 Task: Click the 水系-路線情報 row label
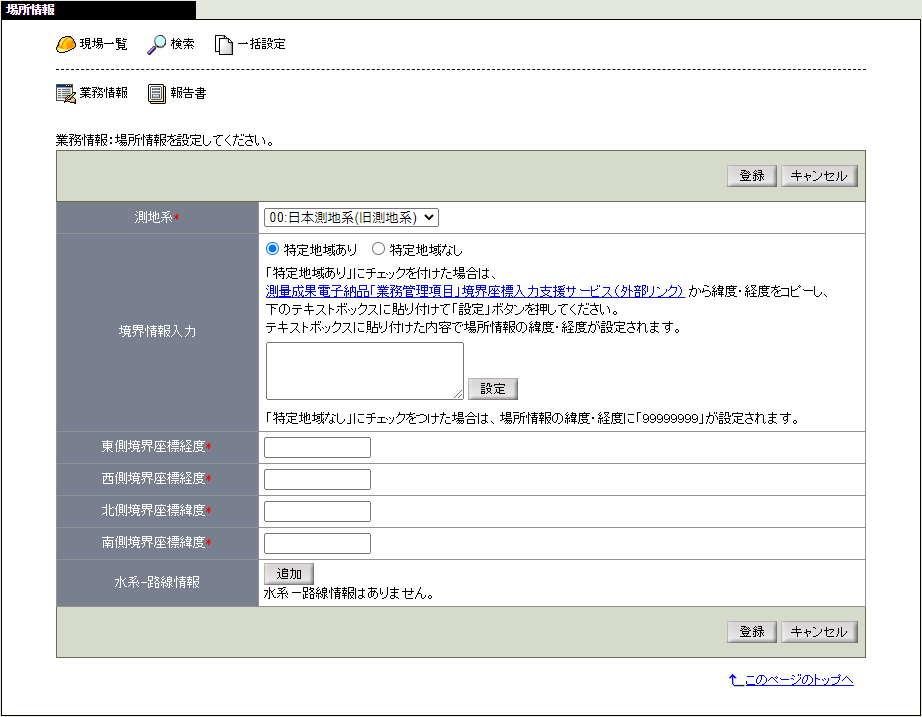click(x=157, y=582)
